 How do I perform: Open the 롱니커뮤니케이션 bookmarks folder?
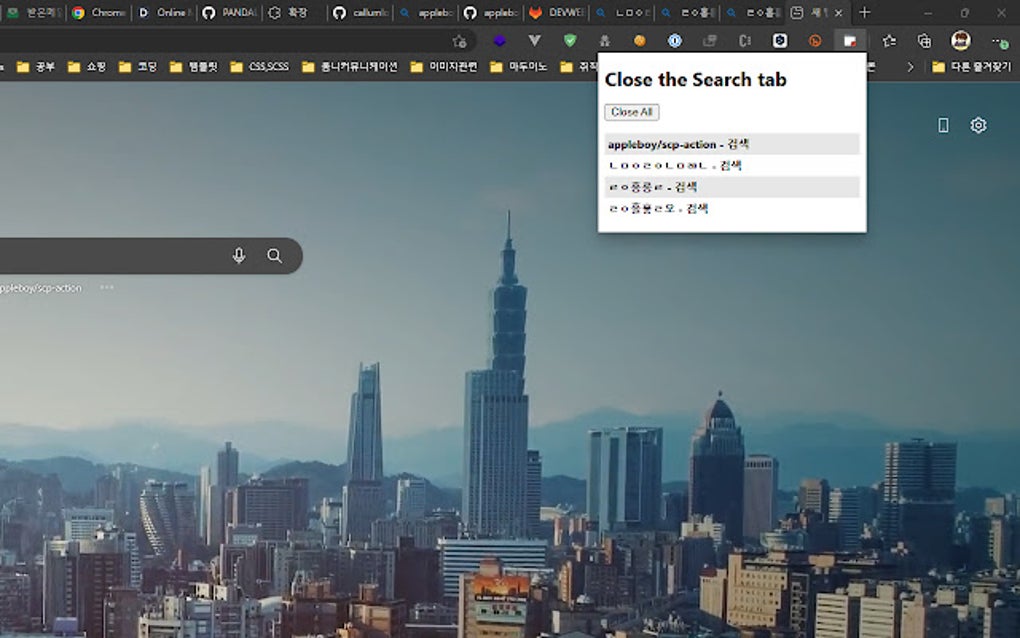click(x=350, y=66)
